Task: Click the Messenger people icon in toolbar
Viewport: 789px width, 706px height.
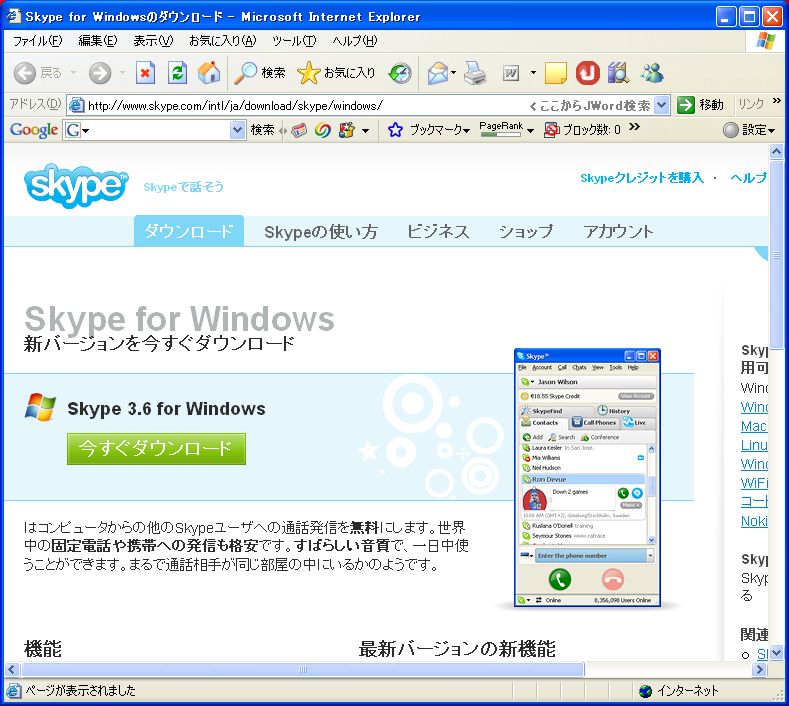Action: point(653,73)
